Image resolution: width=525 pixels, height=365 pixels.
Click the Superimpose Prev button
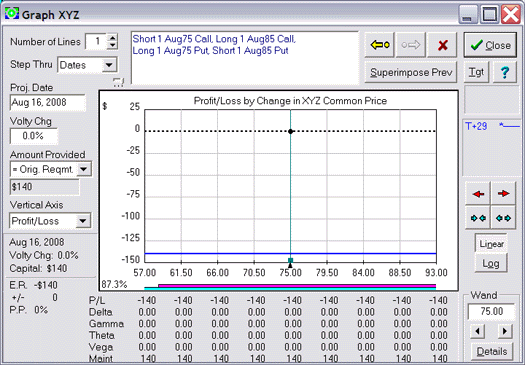[x=411, y=72]
